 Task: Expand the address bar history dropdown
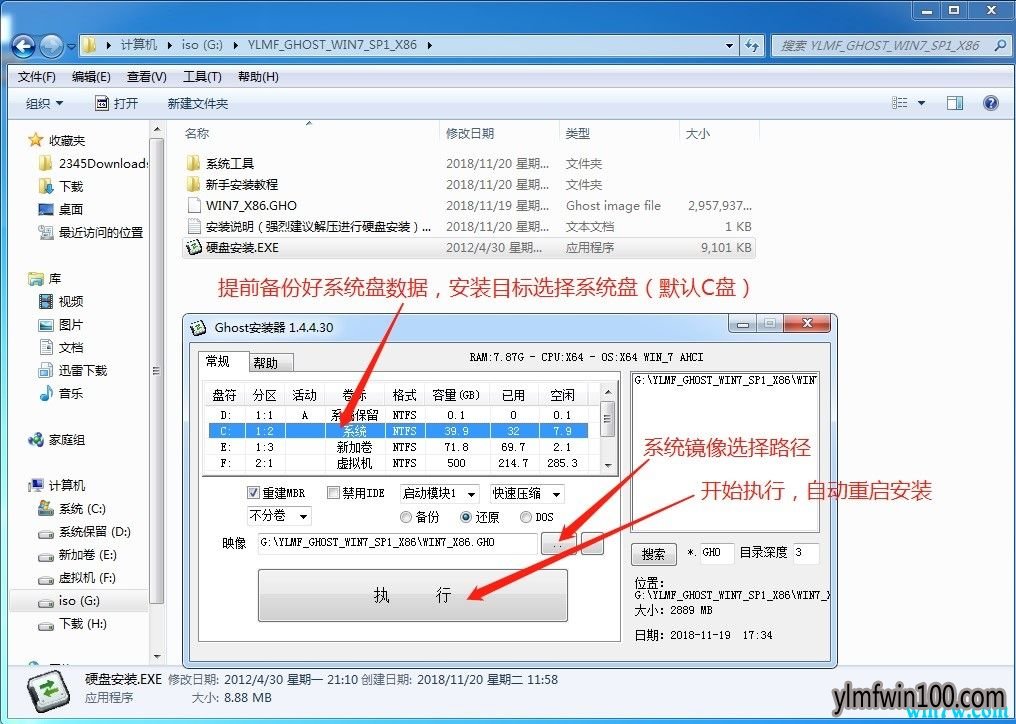click(730, 45)
